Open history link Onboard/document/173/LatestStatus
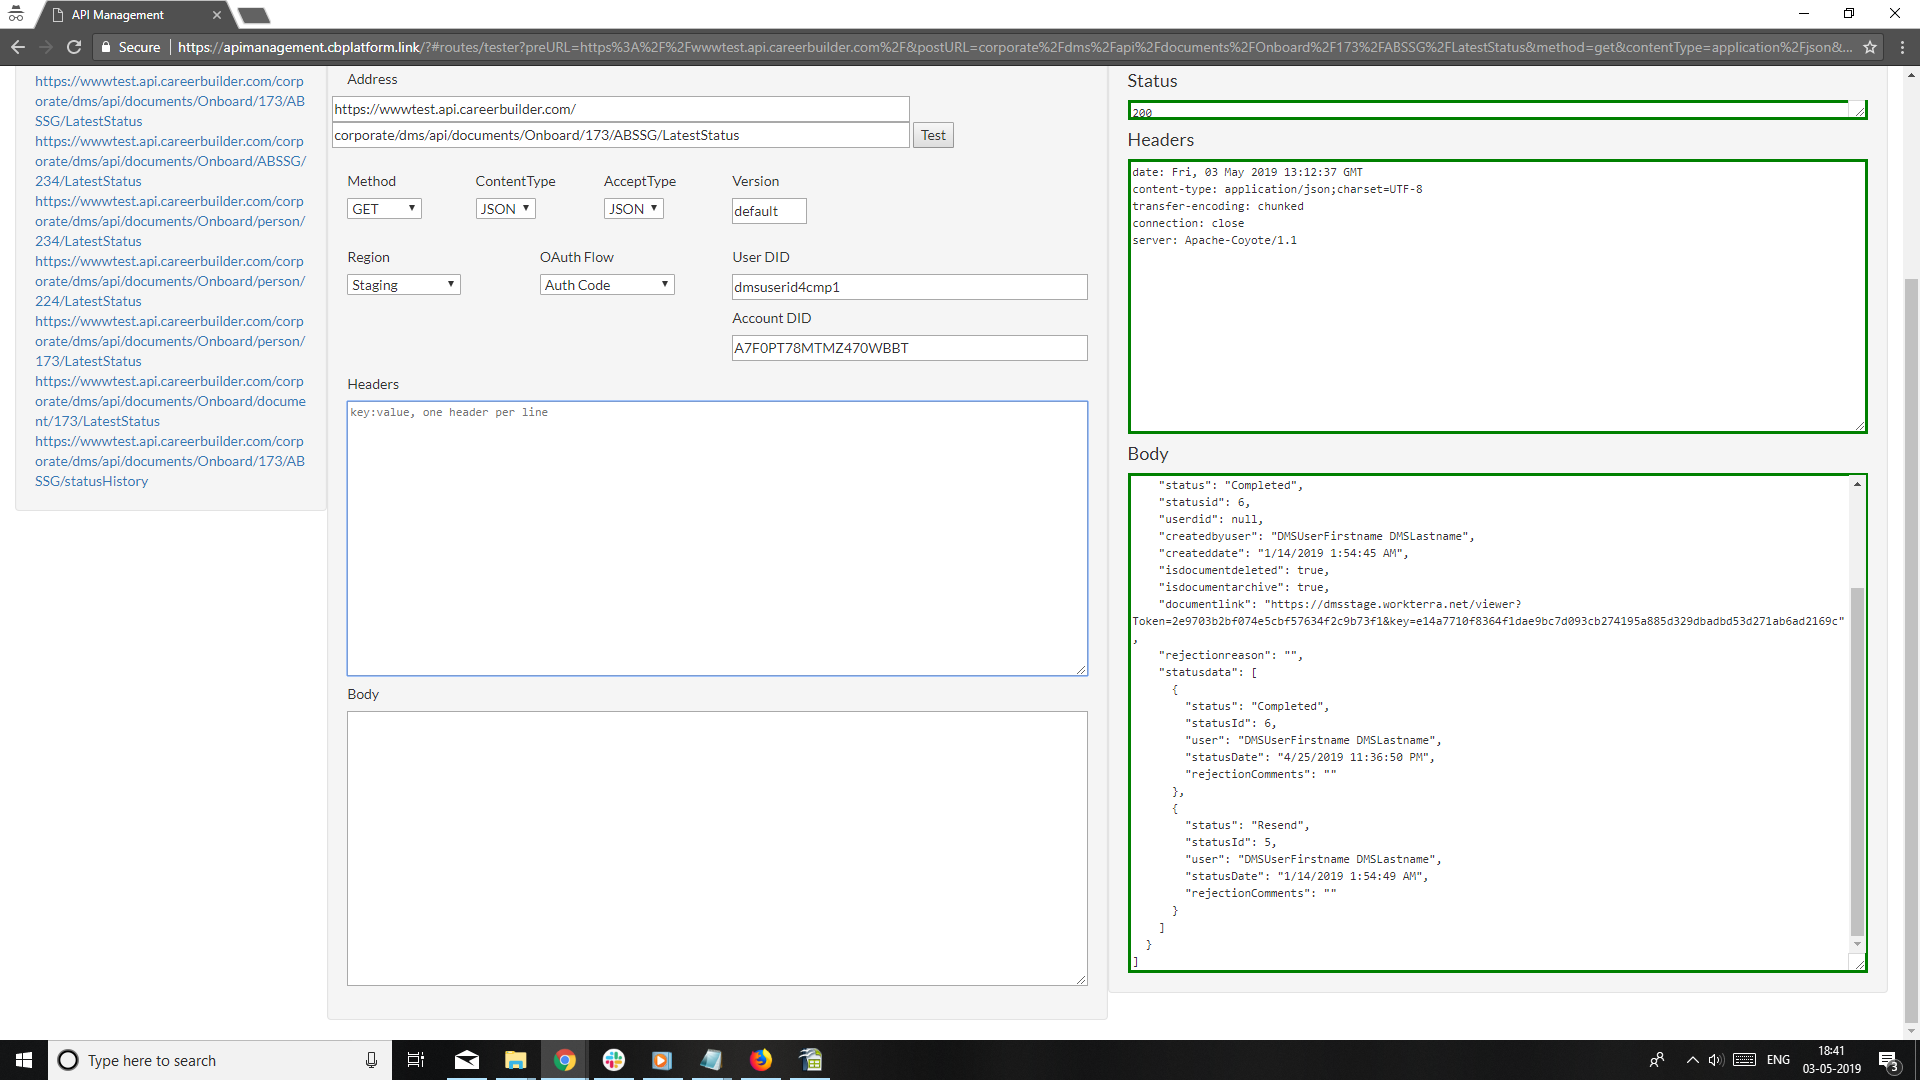 tap(170, 401)
